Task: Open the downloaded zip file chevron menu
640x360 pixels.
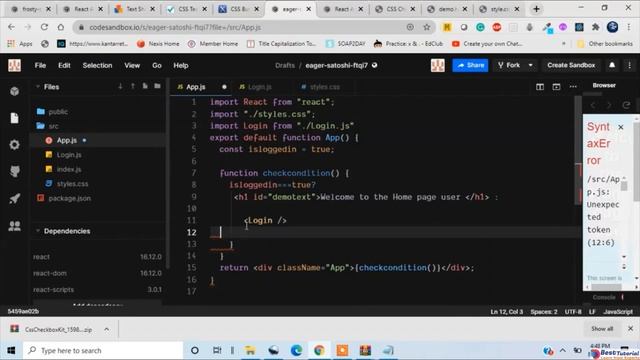Action: [x=107, y=329]
